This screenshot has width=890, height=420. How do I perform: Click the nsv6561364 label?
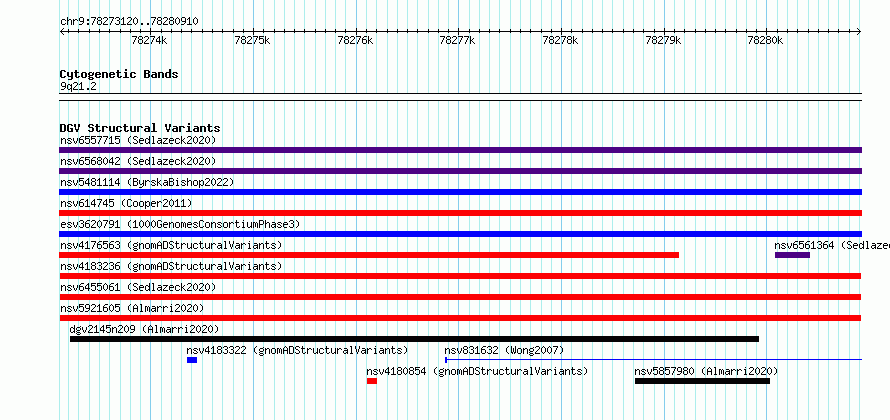pos(804,245)
